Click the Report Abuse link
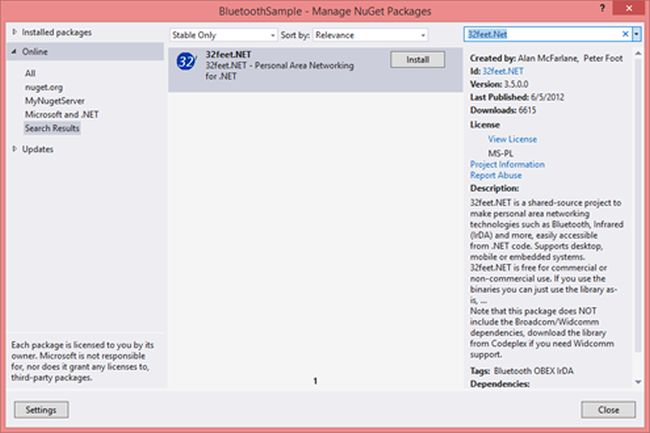Screen dimensions: 650x433 pyautogui.click(x=496, y=175)
